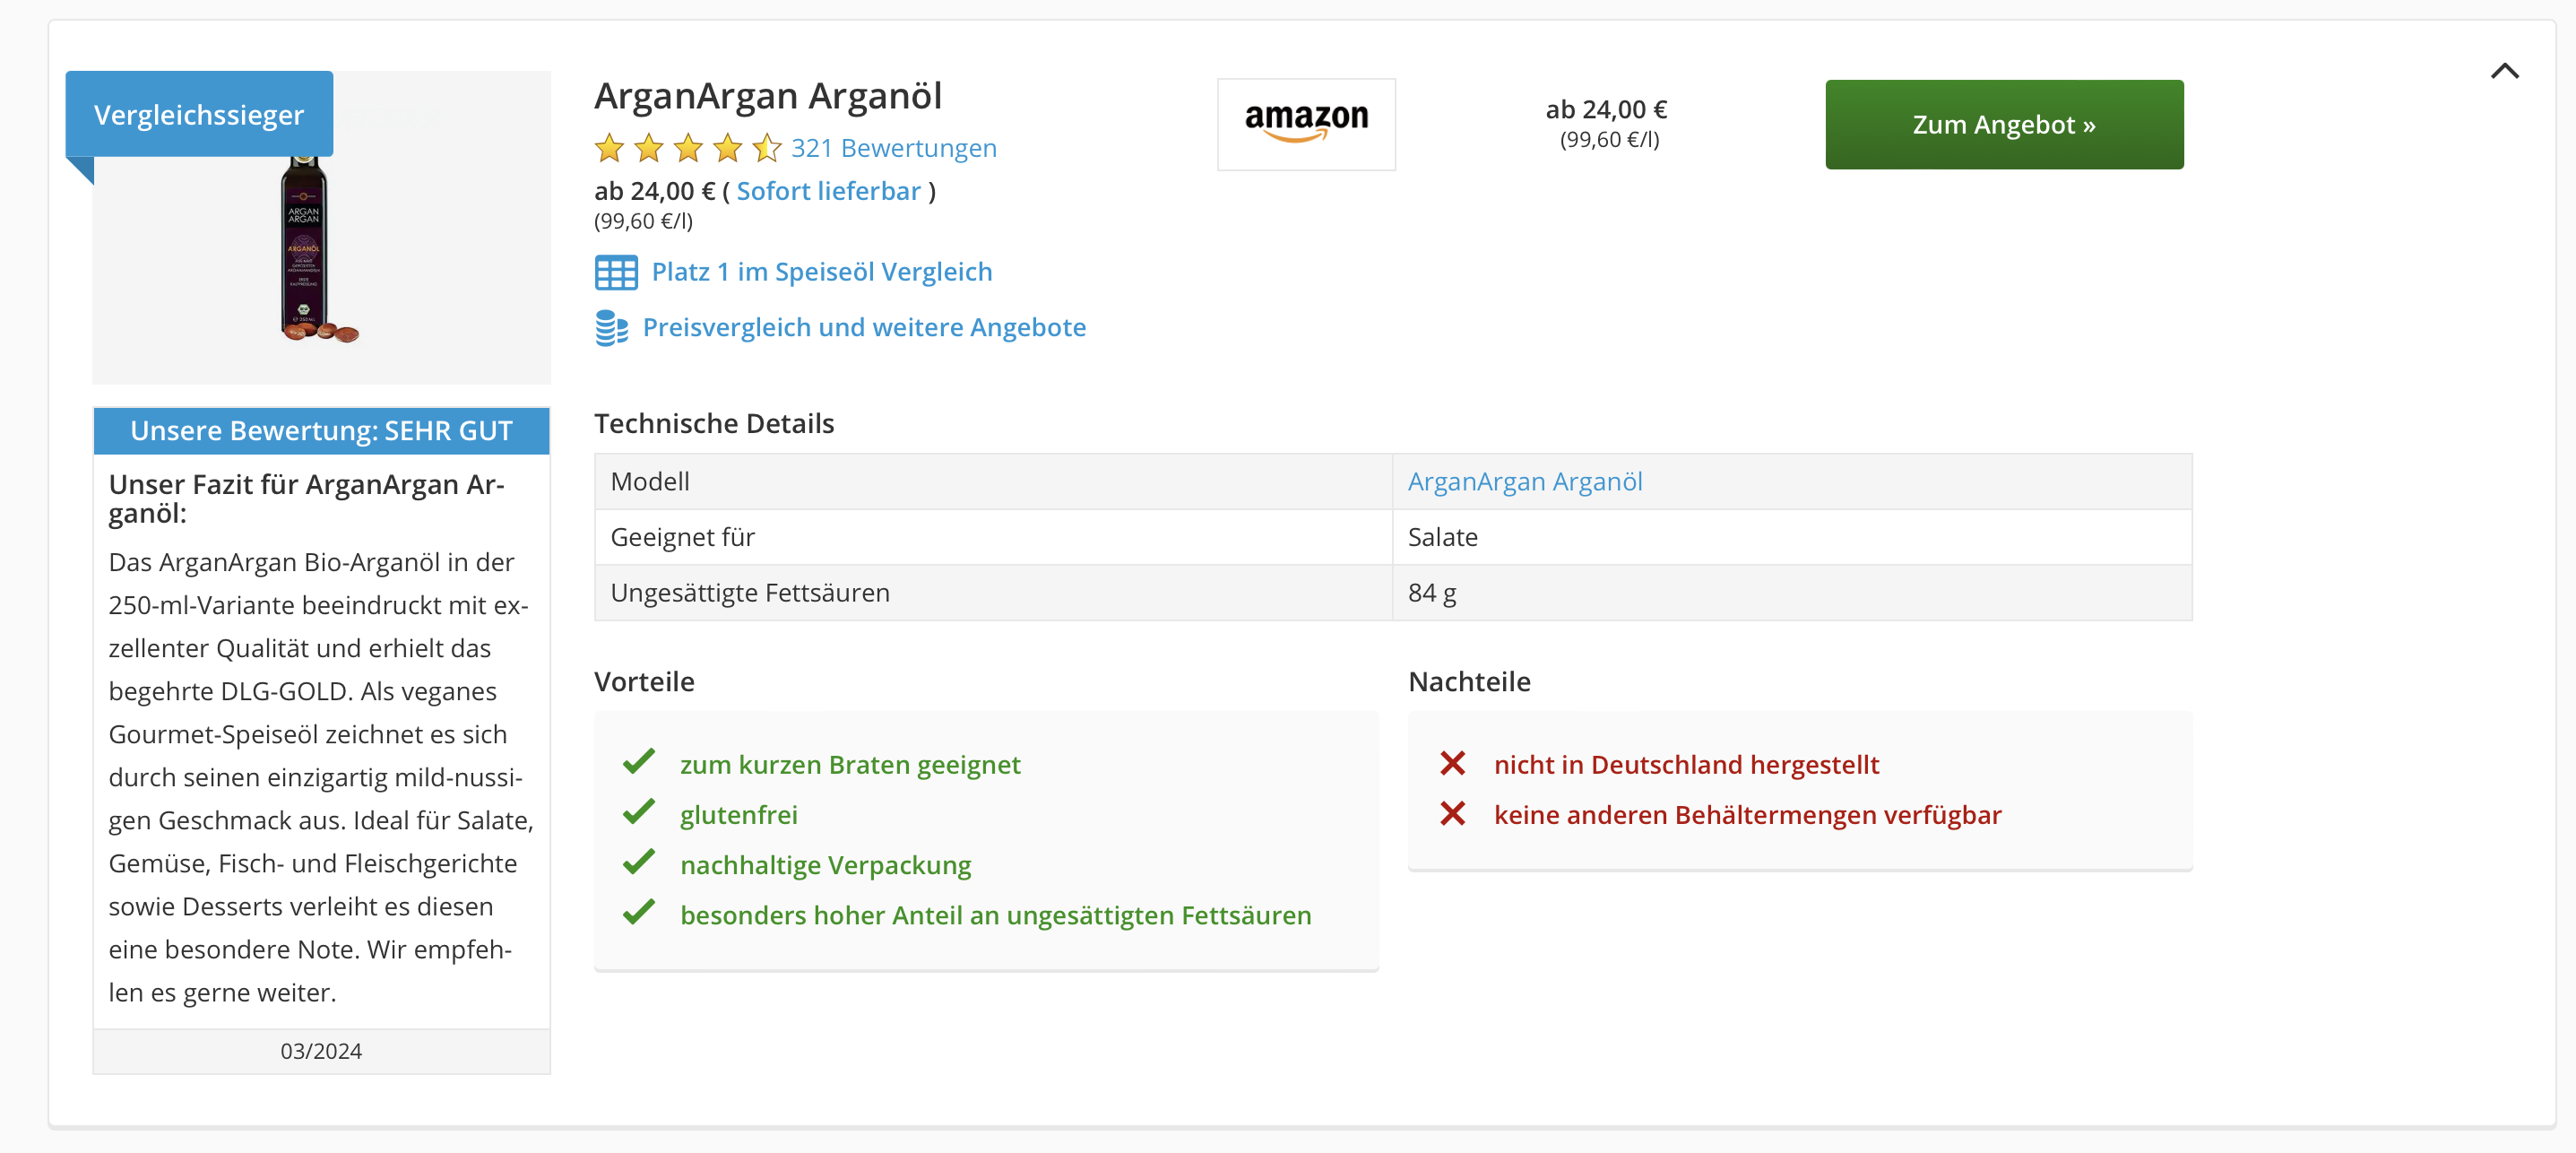Viewport: 2576px width, 1153px height.
Task: Click the Amazon logo
Action: [1306, 122]
